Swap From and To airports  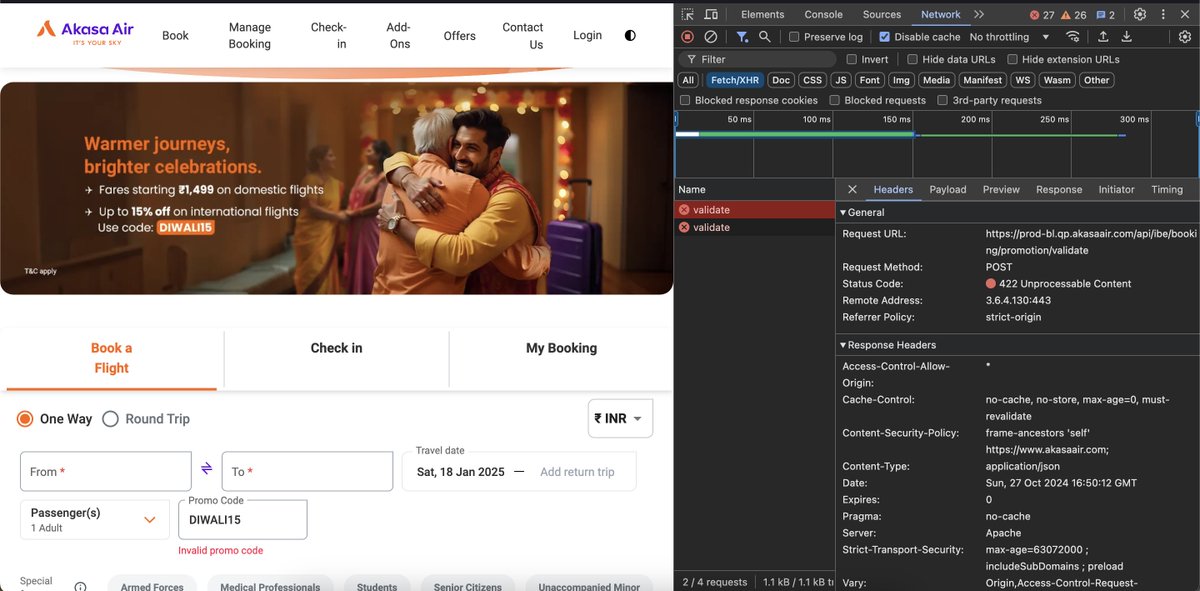coord(207,468)
